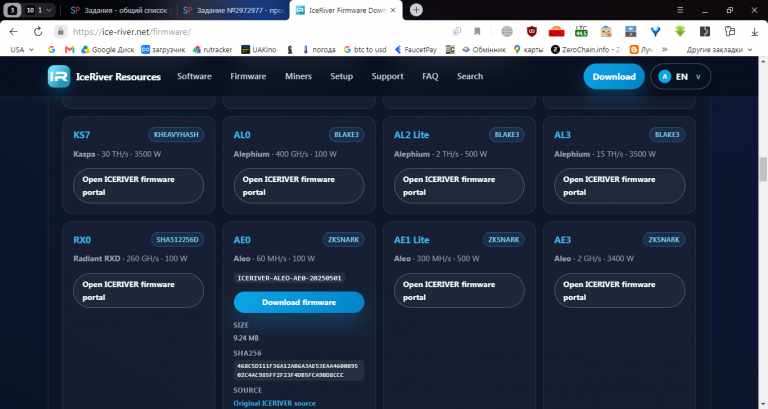Open the FaucetPay bookmark
768x409 pixels.
click(416, 49)
